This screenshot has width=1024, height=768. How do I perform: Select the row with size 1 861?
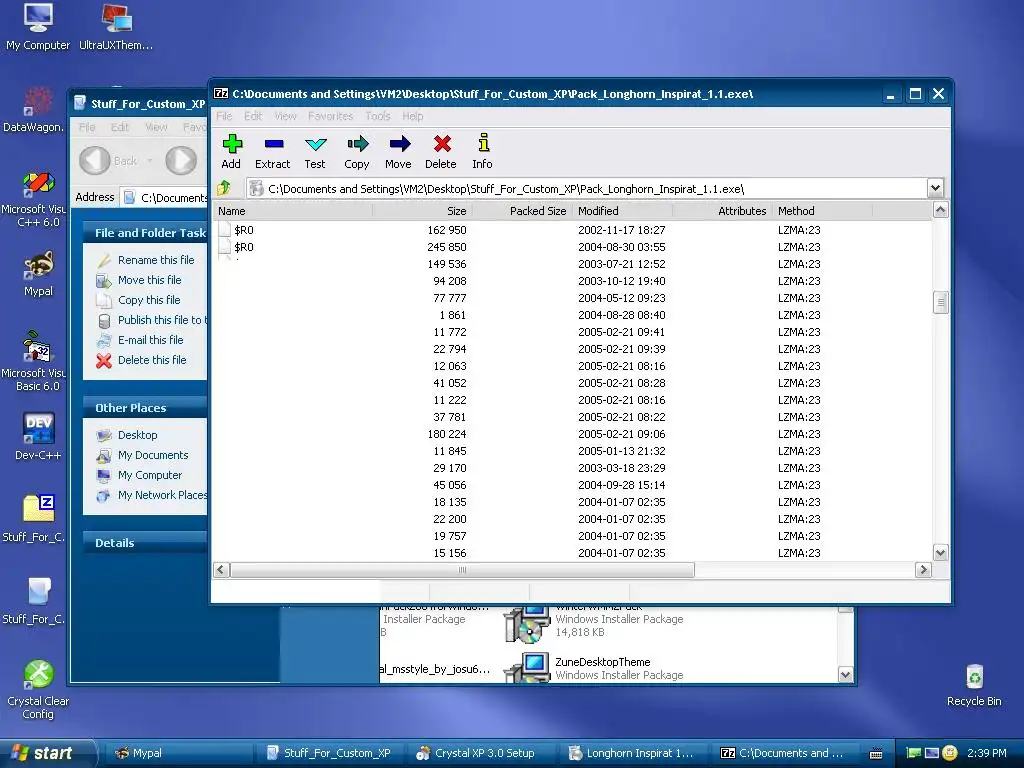572,315
